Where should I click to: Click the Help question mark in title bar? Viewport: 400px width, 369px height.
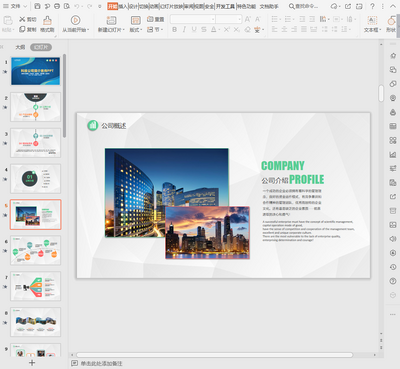[x=373, y=6]
